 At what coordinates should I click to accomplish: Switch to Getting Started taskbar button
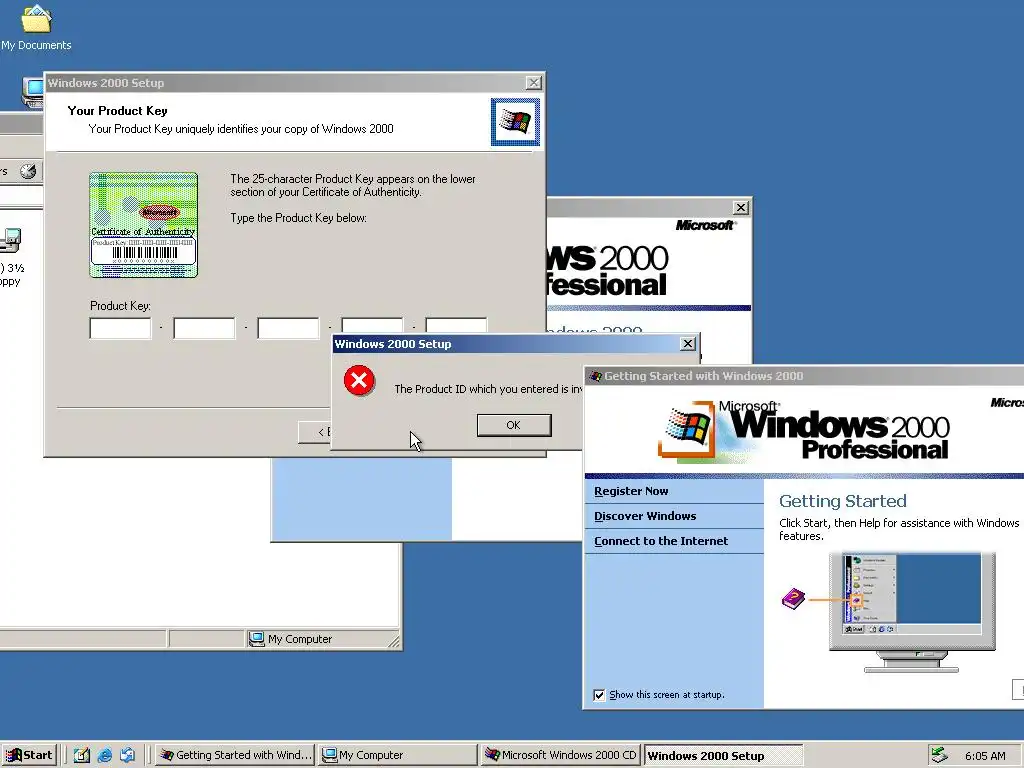tap(235, 755)
